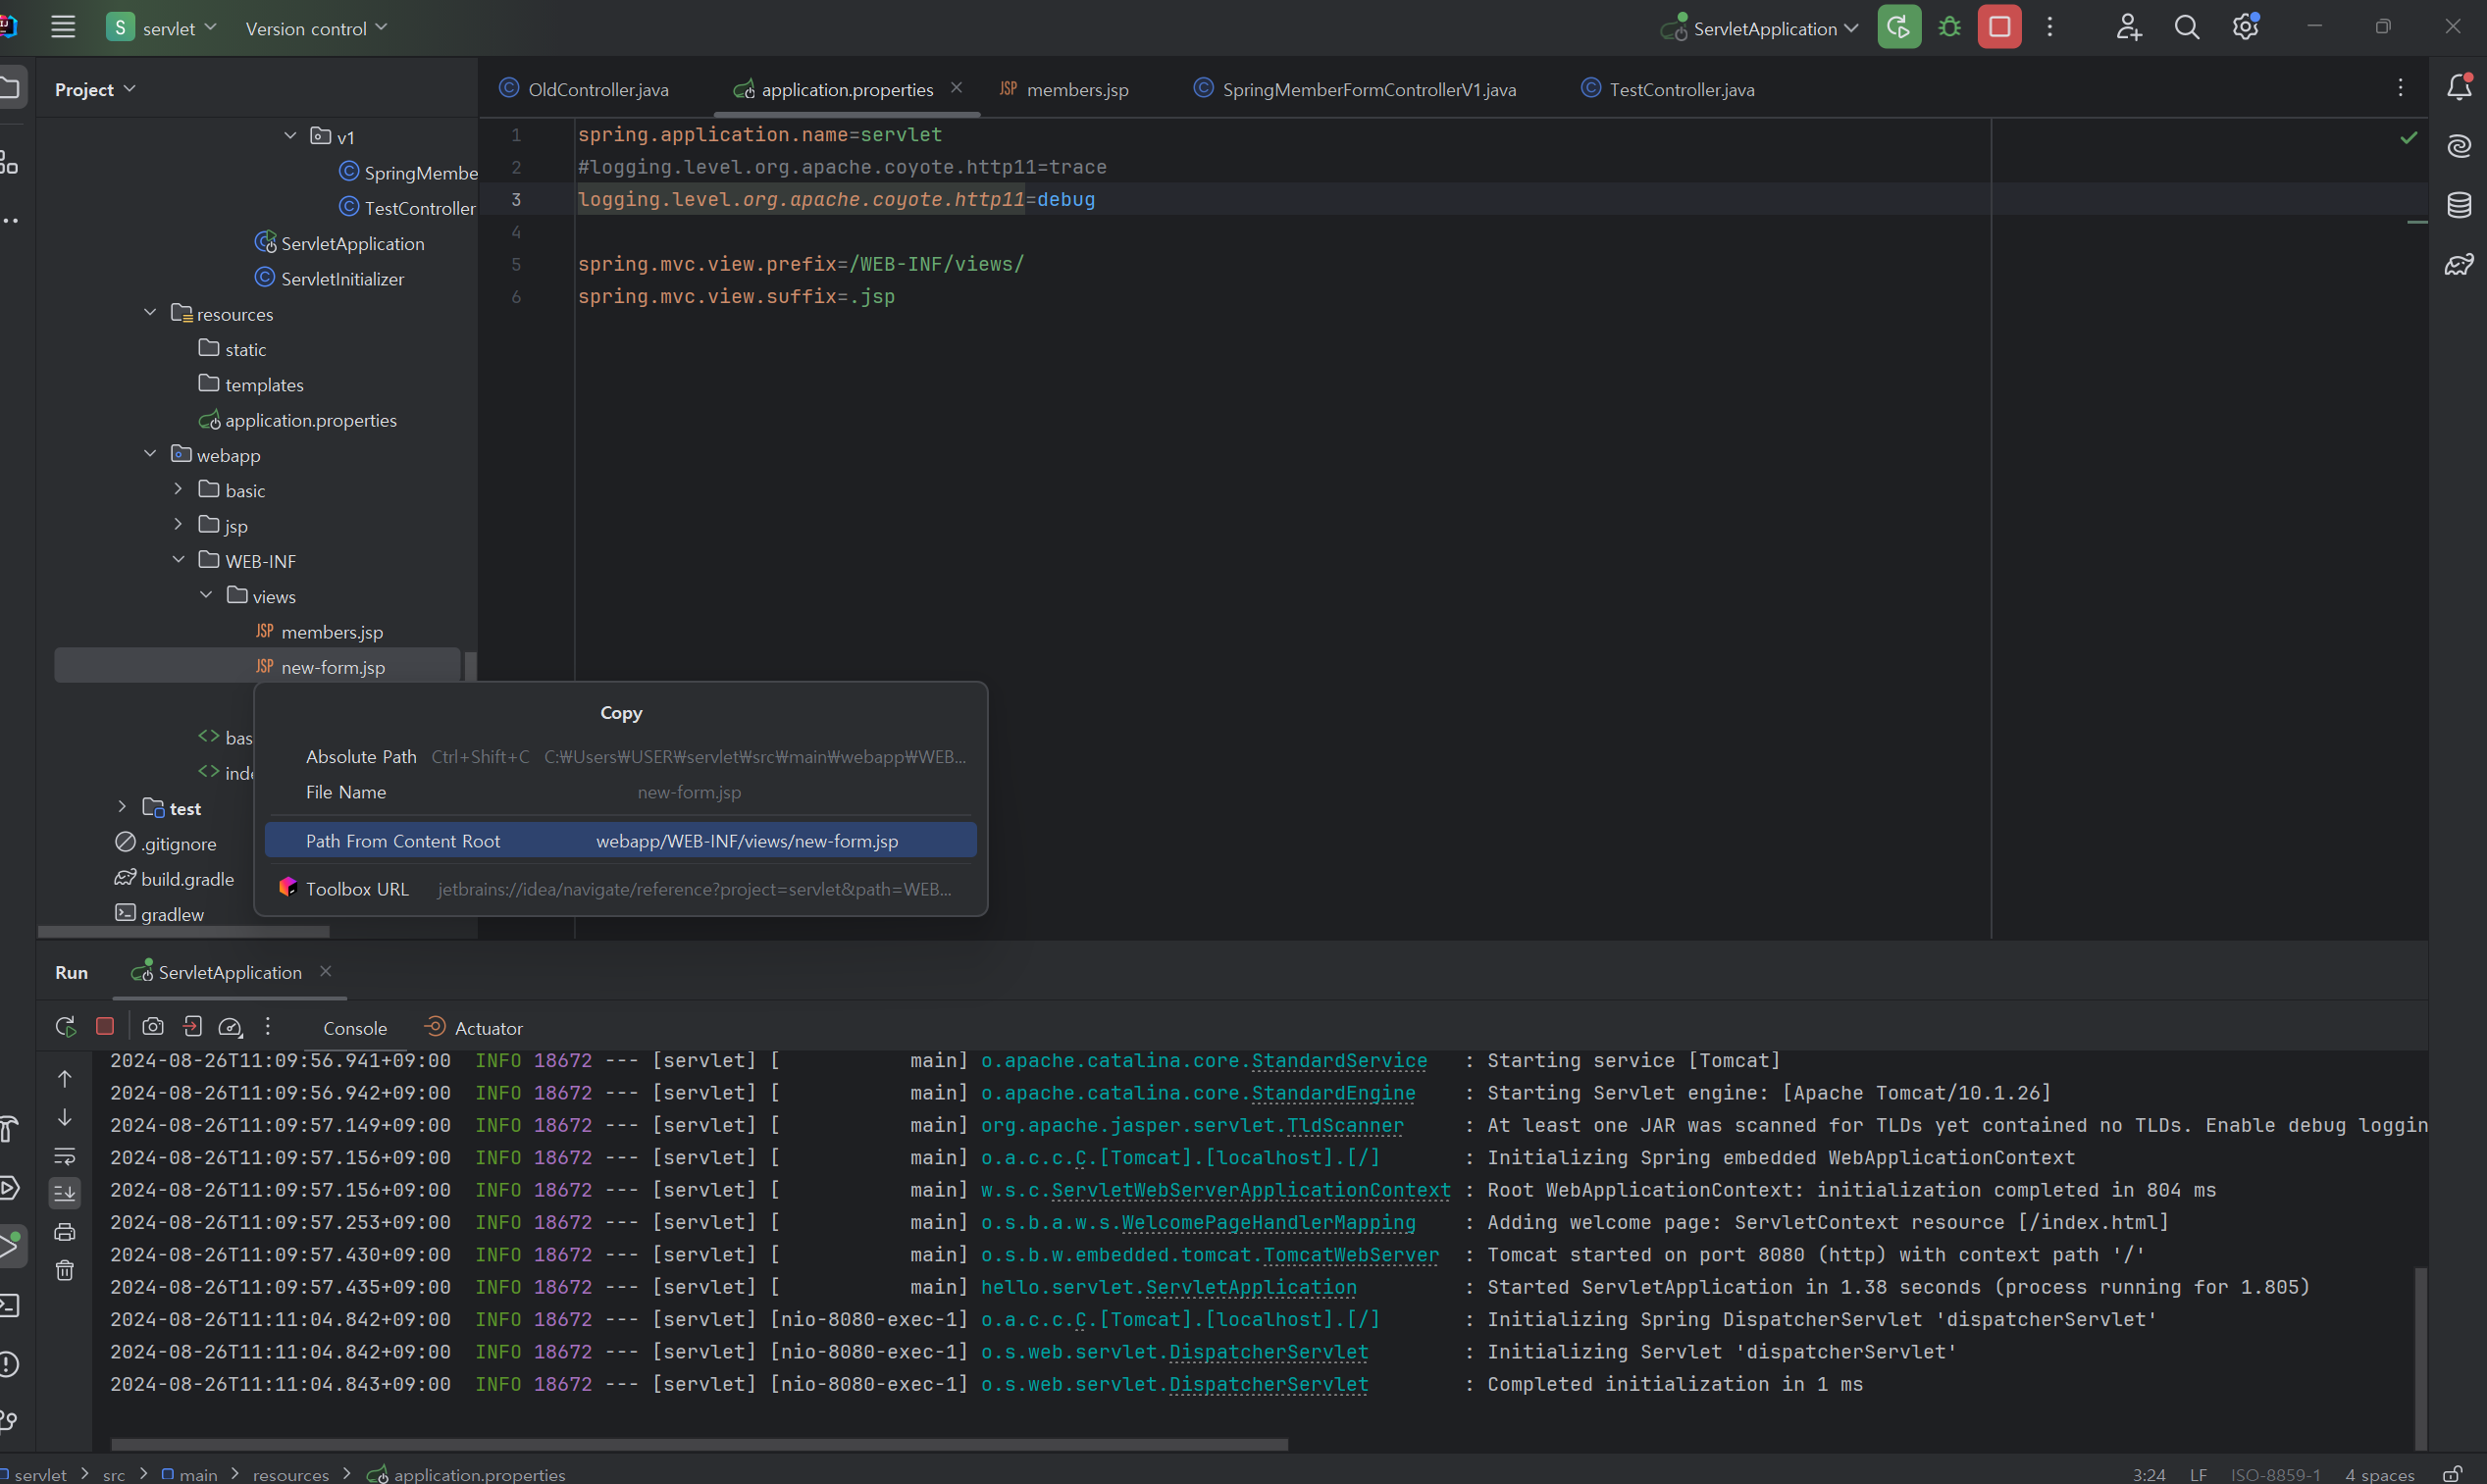The width and height of the screenshot is (2487, 1484).
Task: Click the down arrow in the console gutter
Action: pyautogui.click(x=65, y=1117)
